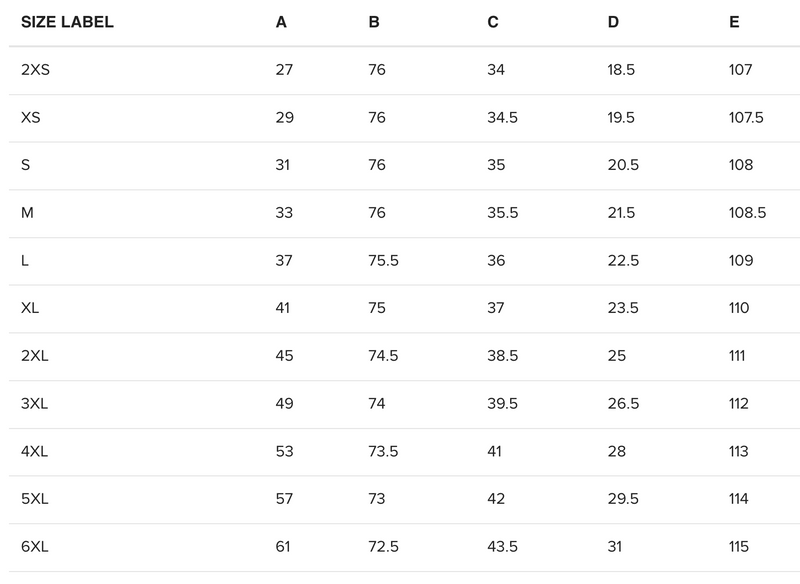Click the 3XL size label

point(35,404)
